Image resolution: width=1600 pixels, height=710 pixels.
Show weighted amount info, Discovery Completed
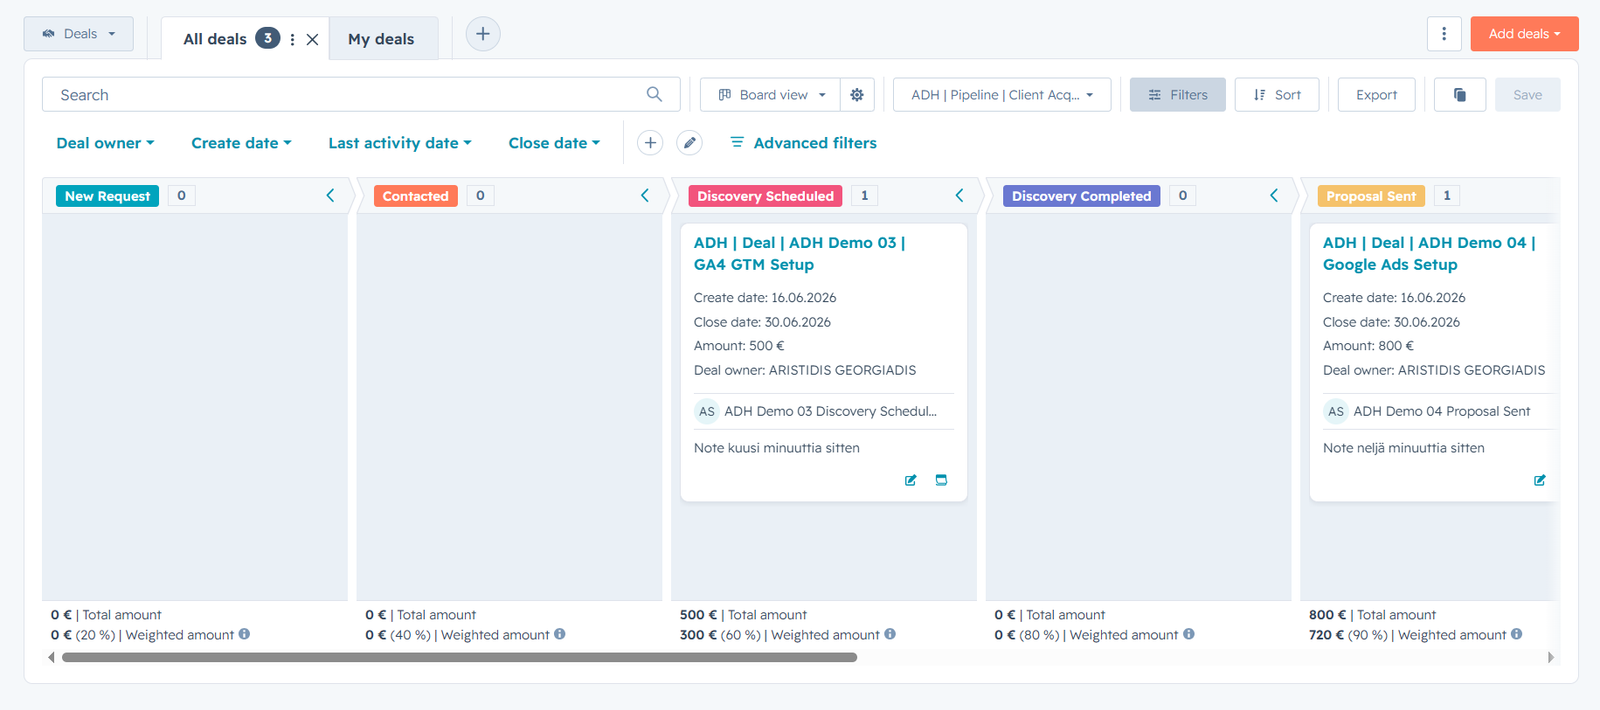pyautogui.click(x=1189, y=634)
